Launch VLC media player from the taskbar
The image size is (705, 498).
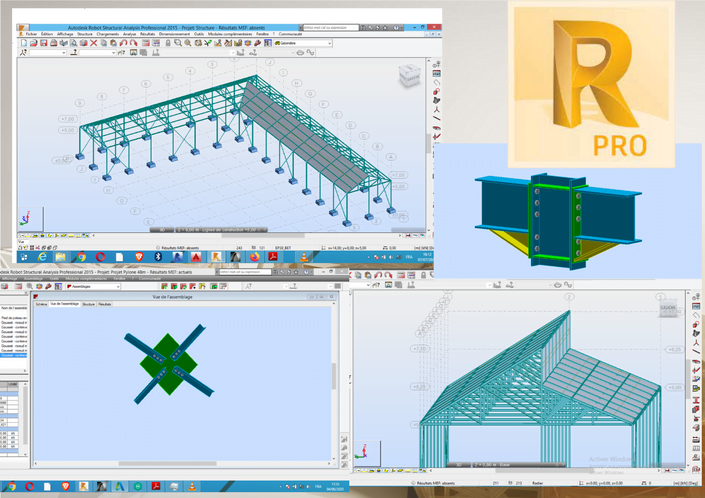305,257
